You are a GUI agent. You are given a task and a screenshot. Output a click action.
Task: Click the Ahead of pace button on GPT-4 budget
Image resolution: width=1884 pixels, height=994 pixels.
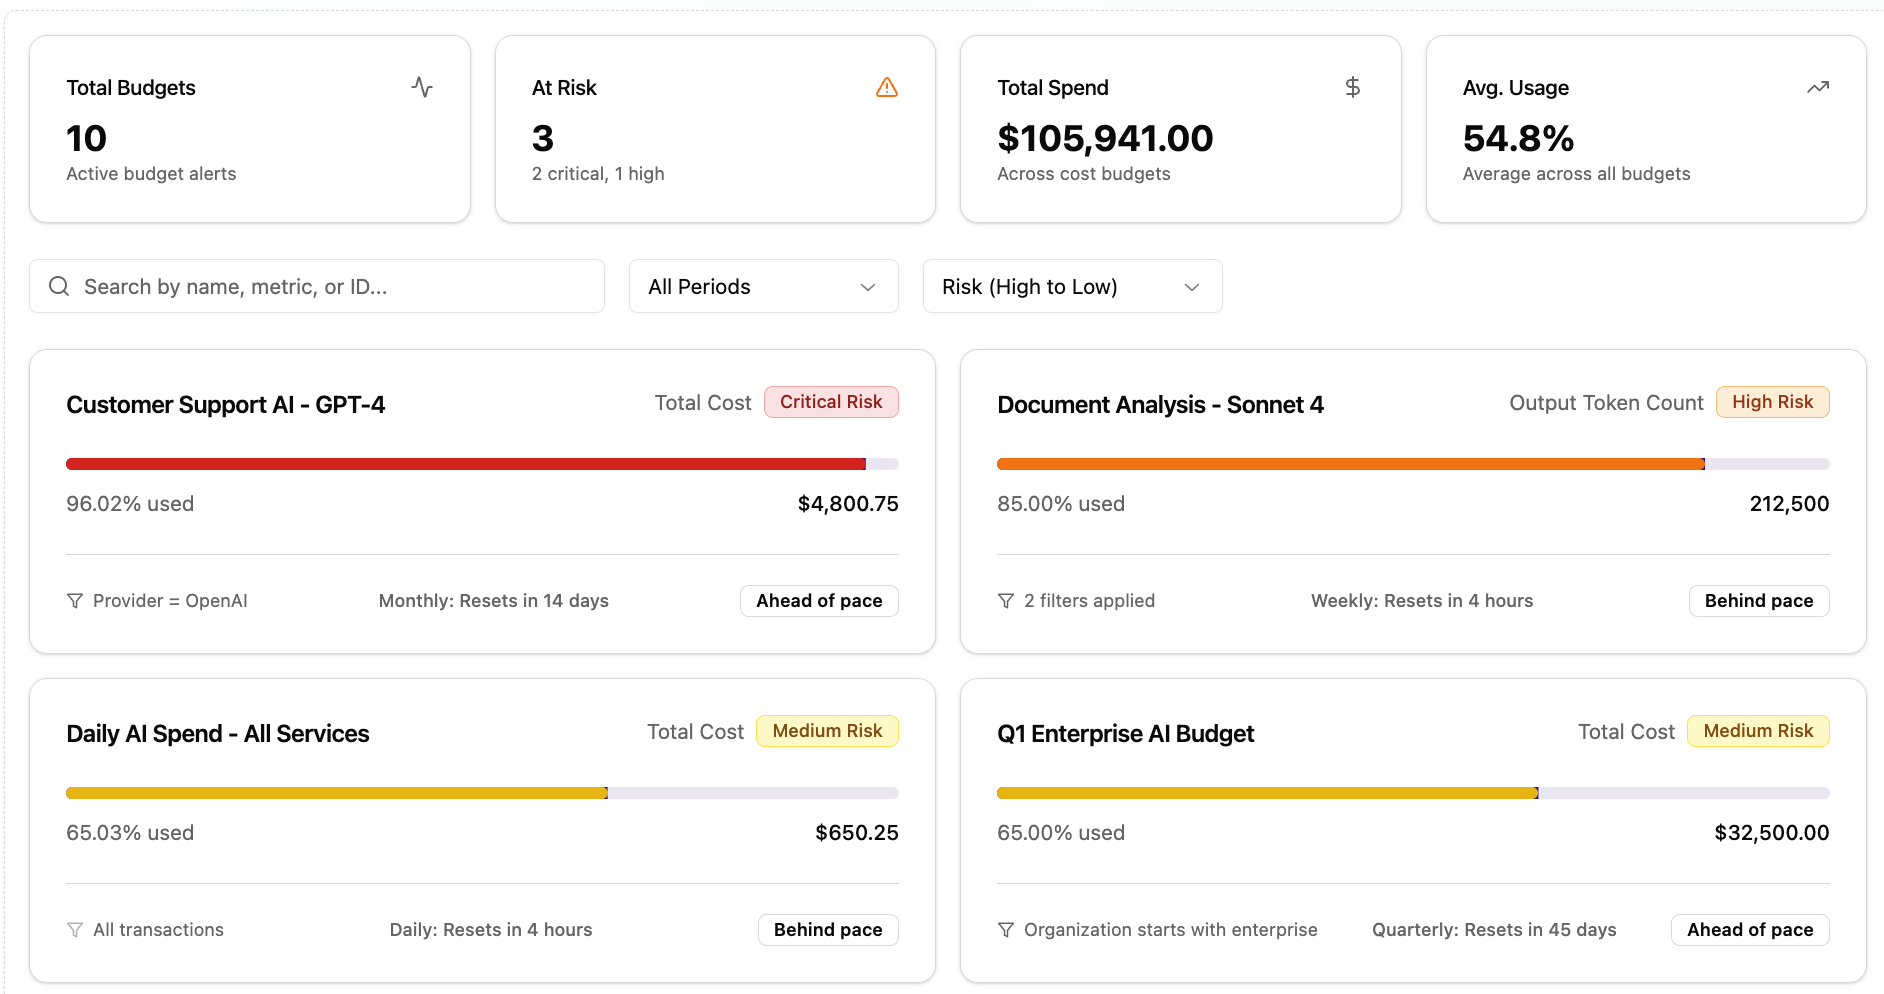tap(818, 600)
